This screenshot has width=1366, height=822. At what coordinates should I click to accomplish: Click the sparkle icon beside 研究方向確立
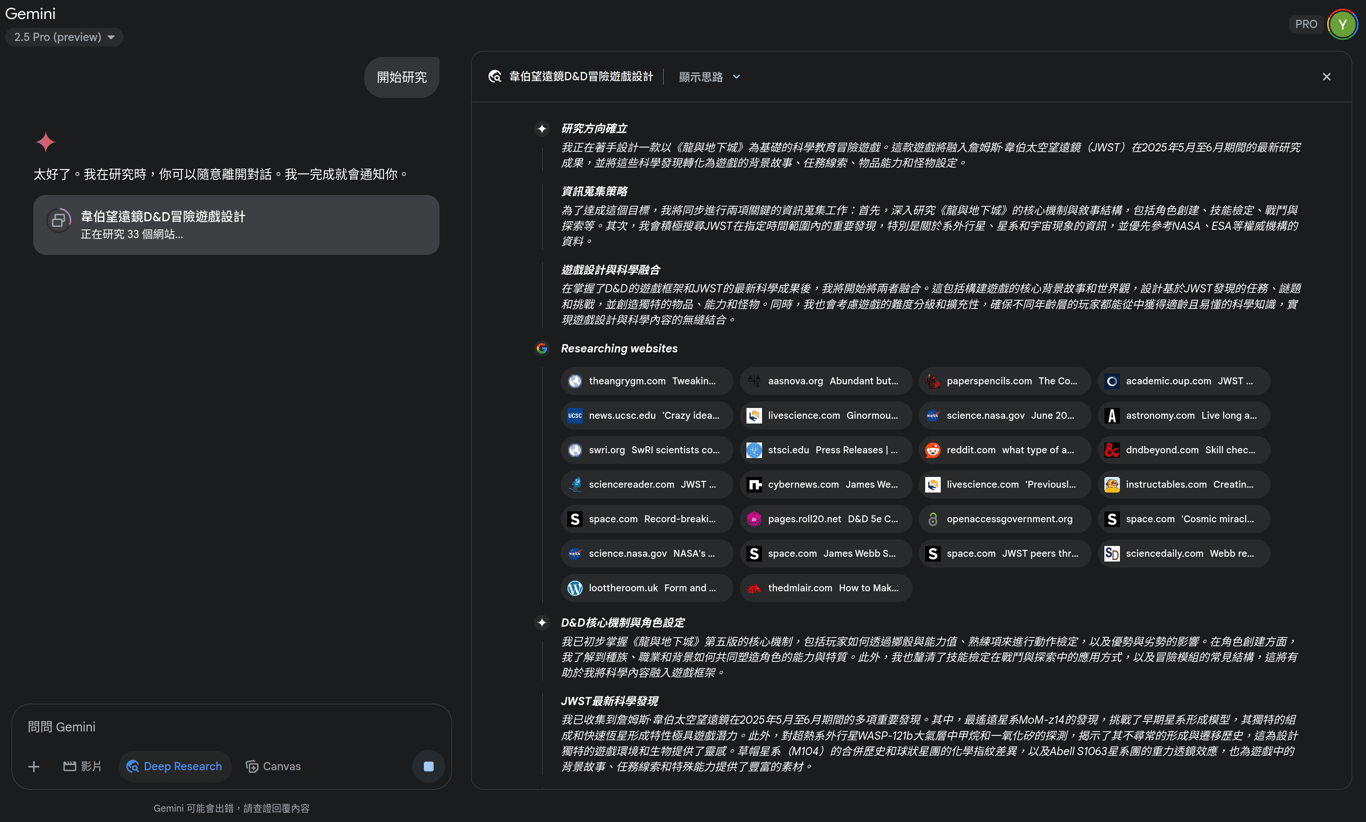click(542, 128)
